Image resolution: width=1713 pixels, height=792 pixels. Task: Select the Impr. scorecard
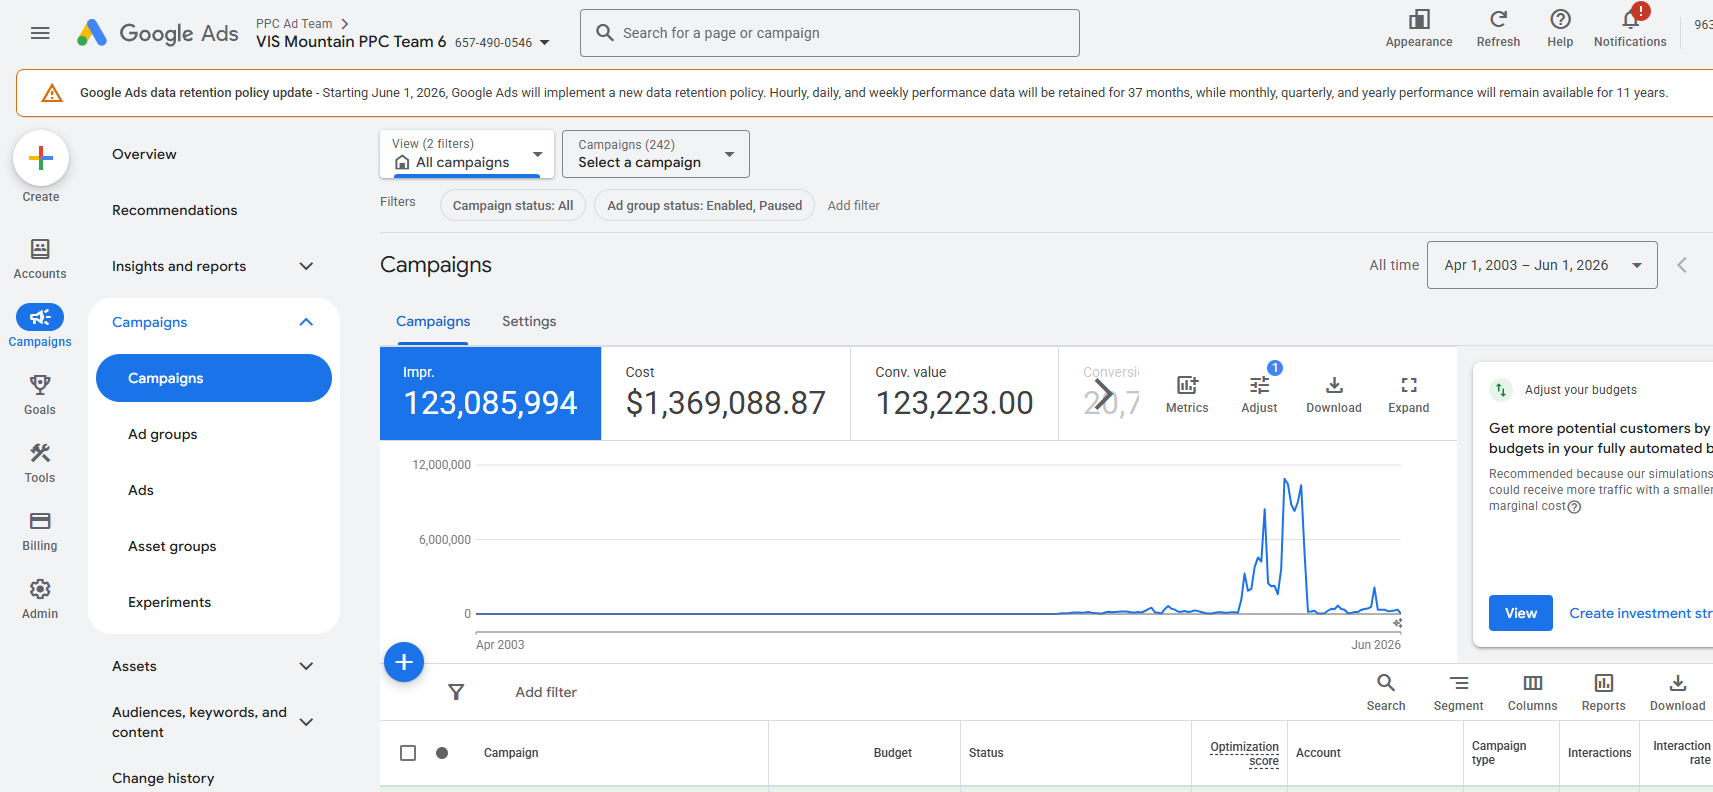click(x=491, y=393)
